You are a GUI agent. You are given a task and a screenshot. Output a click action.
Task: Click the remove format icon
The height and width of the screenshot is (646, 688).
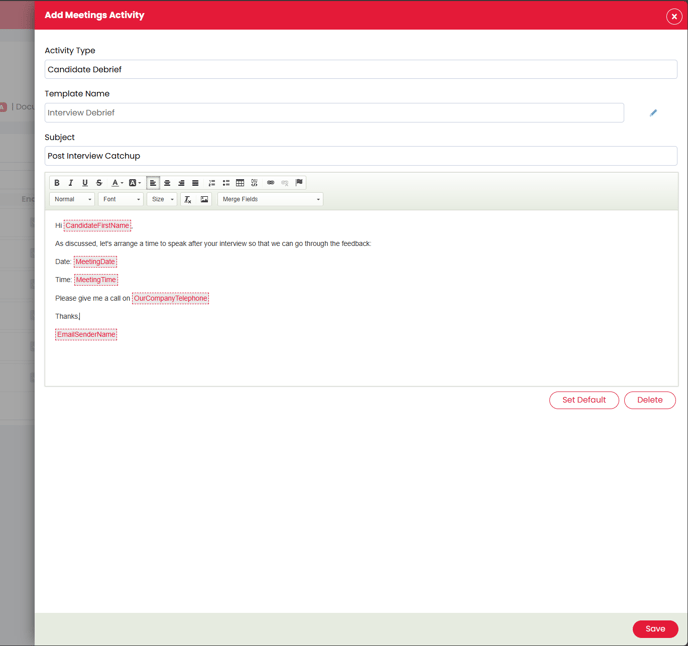pyautogui.click(x=188, y=199)
